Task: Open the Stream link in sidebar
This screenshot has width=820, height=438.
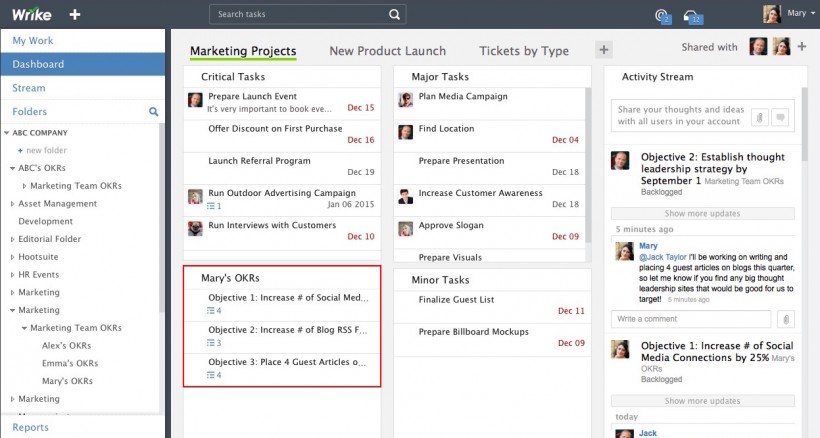Action: pos(29,88)
